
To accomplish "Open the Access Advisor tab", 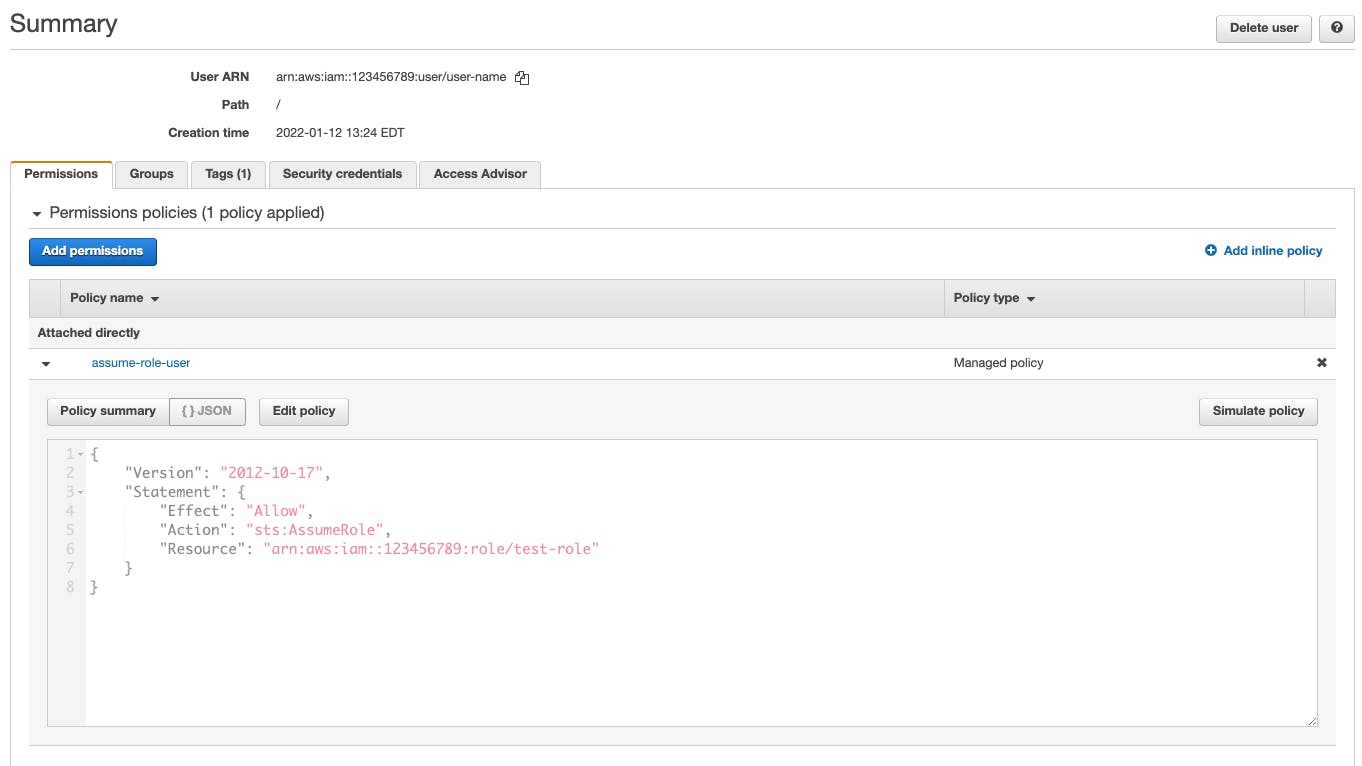I will point(480,174).
